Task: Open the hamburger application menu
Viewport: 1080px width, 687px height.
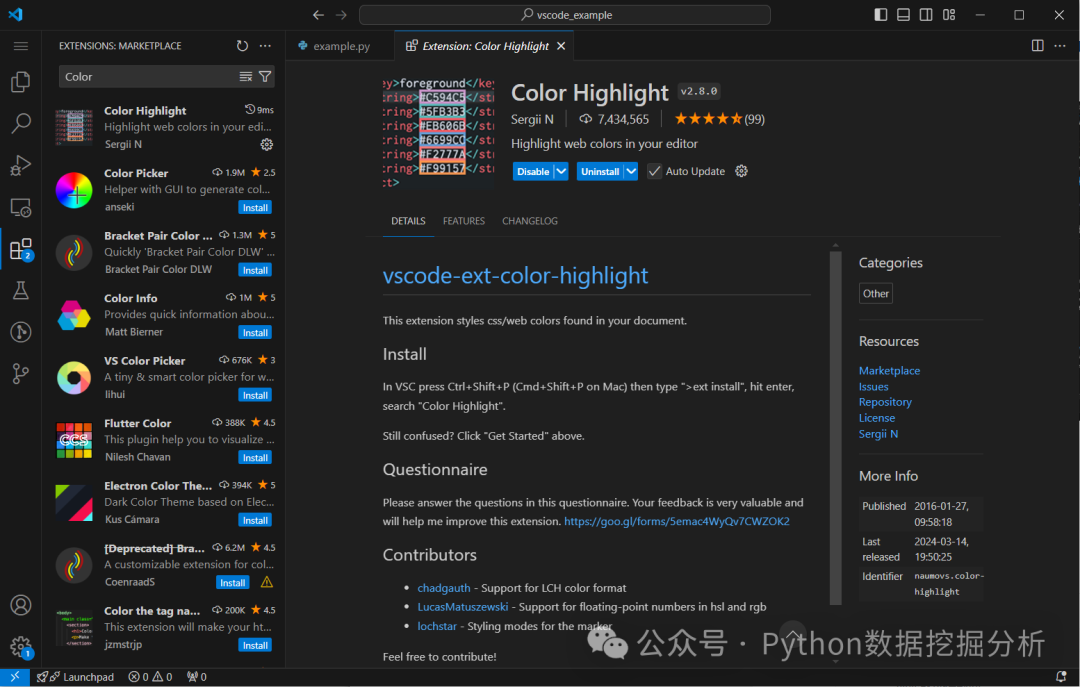Action: tap(21, 46)
